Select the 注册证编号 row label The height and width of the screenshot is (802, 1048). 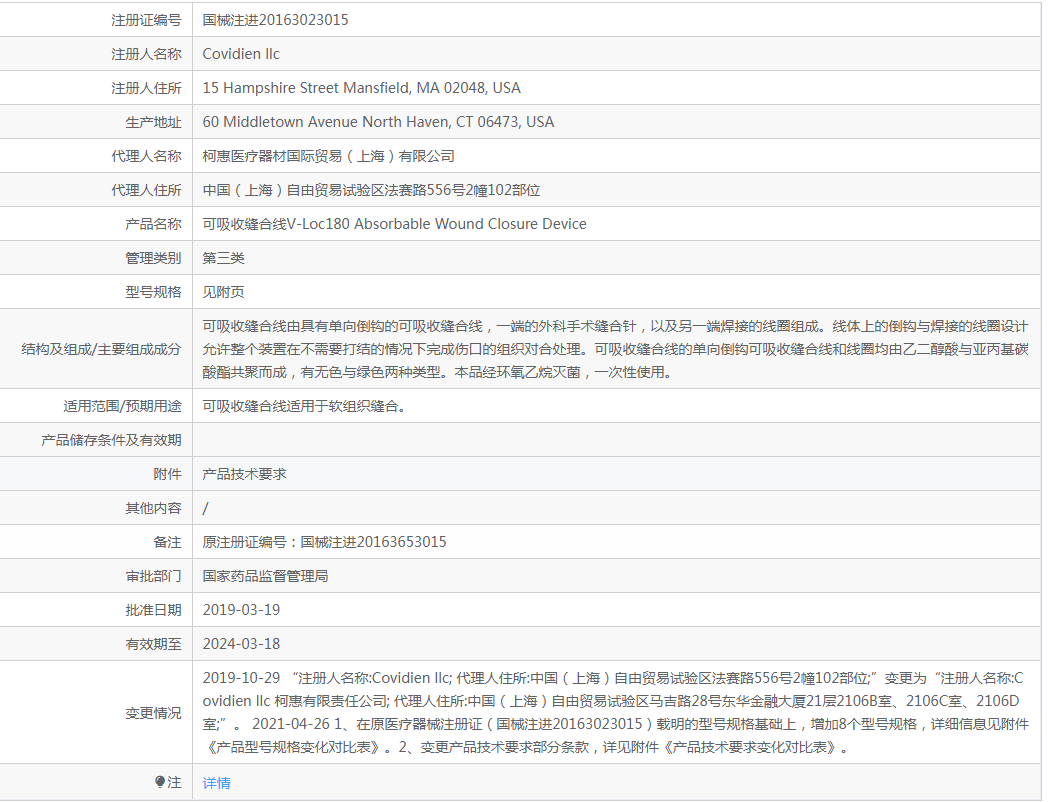coord(146,20)
